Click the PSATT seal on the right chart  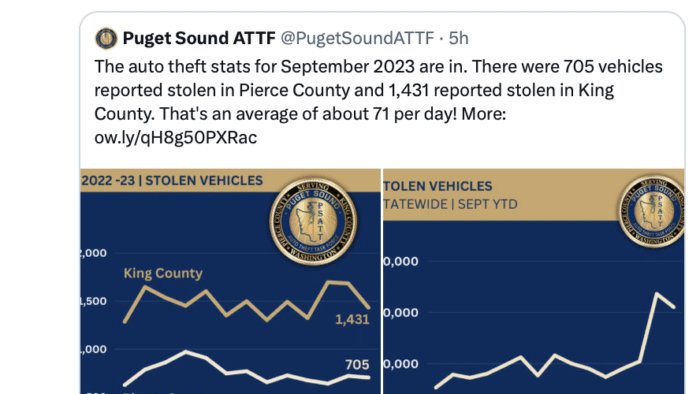(652, 211)
